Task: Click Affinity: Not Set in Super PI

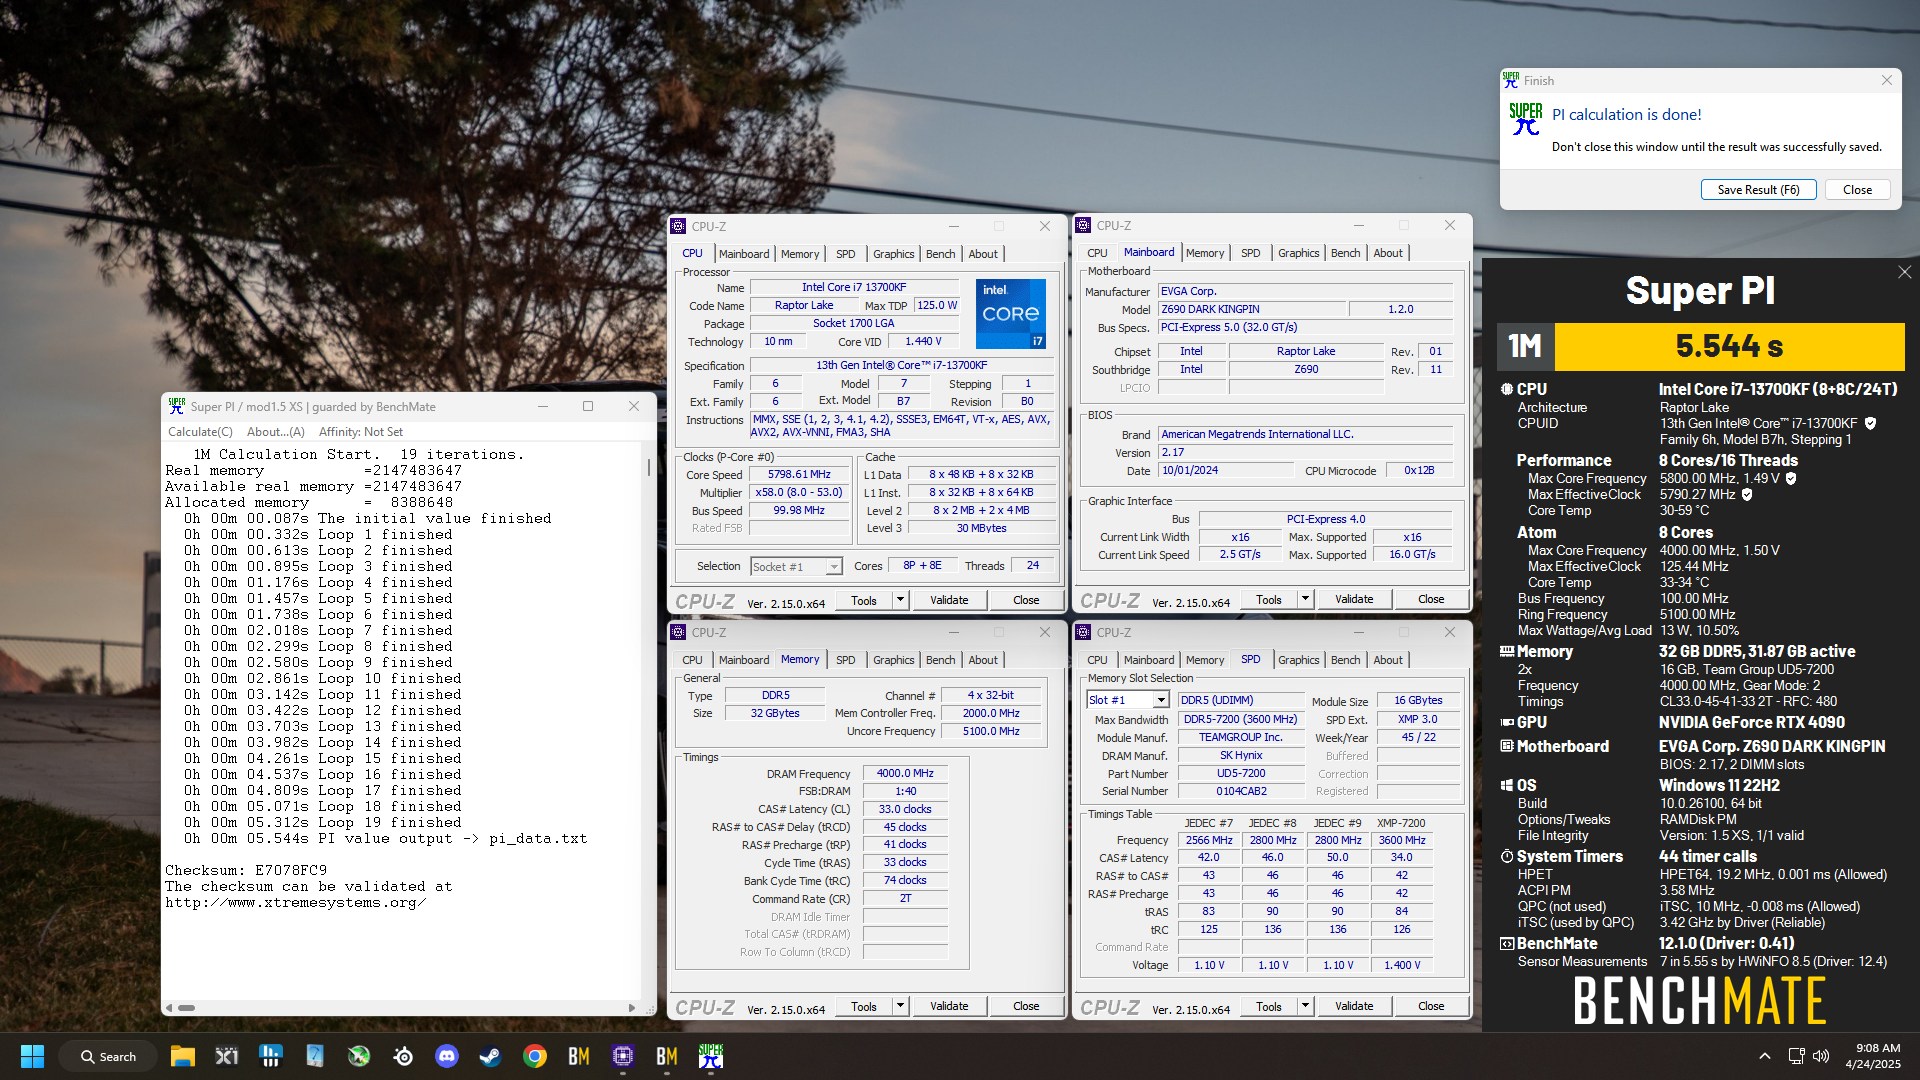Action: pos(361,432)
